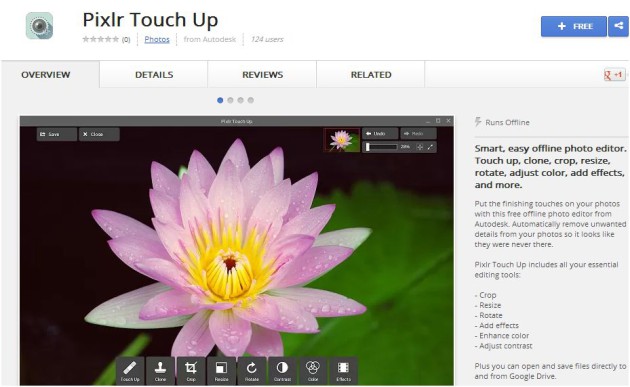Viewport: 630px width, 387px height.
Task: Click the Undo button
Action: click(380, 133)
